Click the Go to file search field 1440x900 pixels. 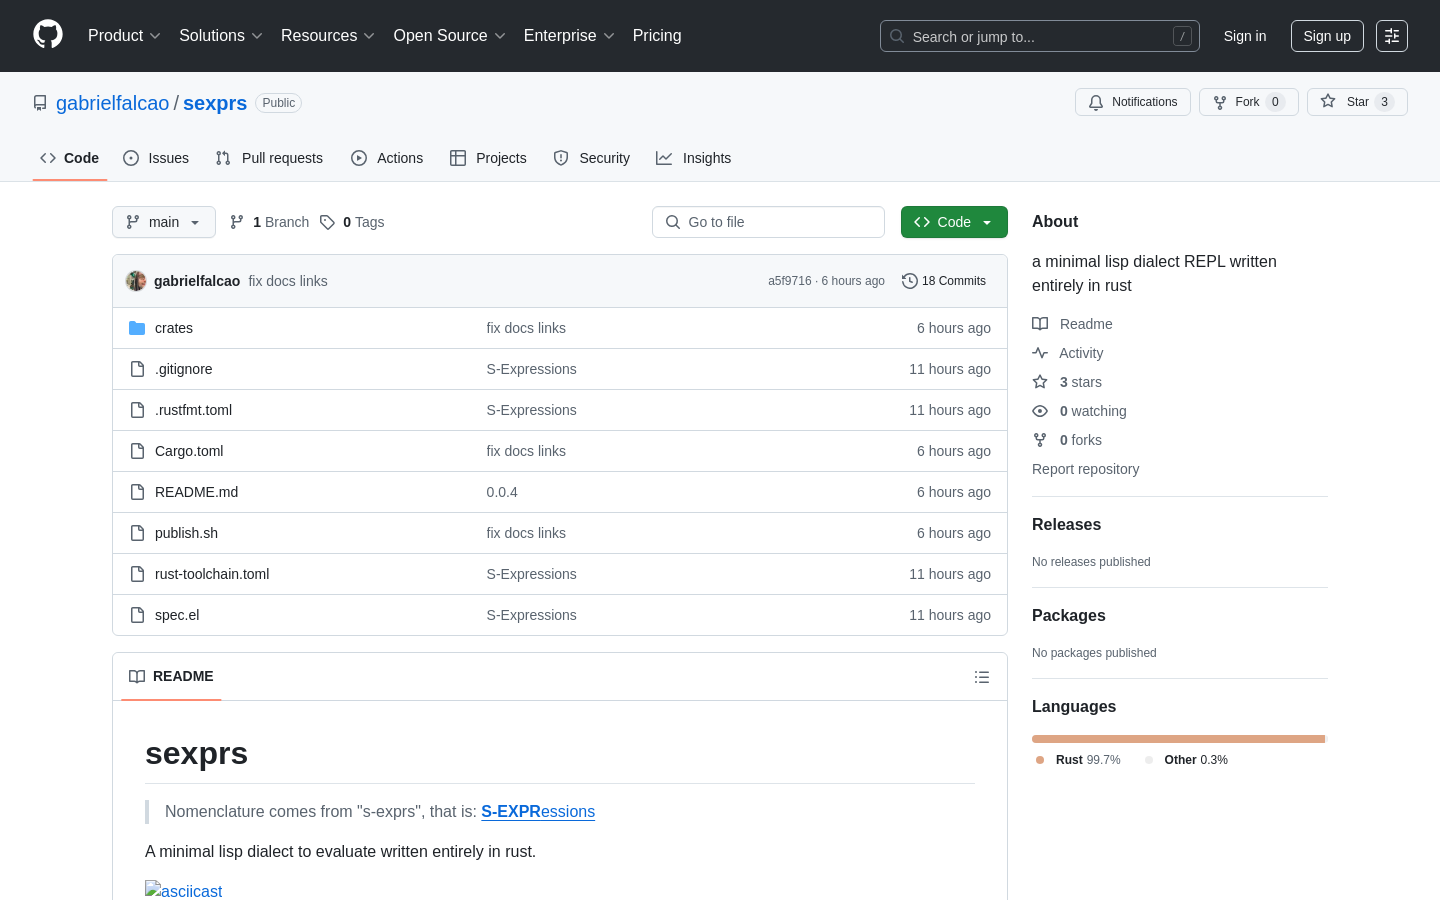pos(768,222)
